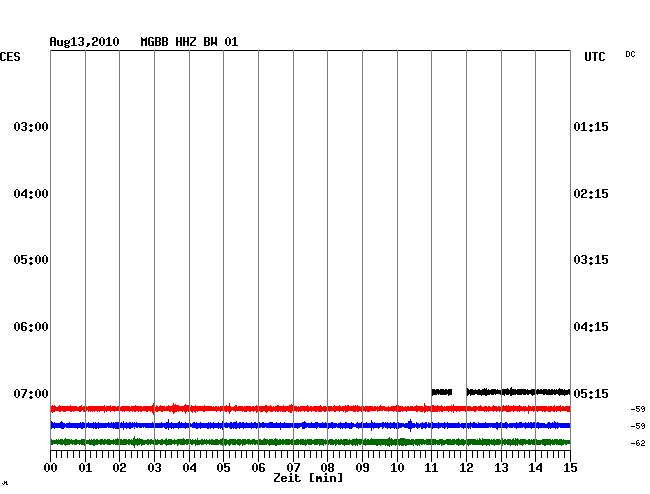Click the 02:15 UTC time label
This screenshot has height=494, width=650.
[591, 194]
